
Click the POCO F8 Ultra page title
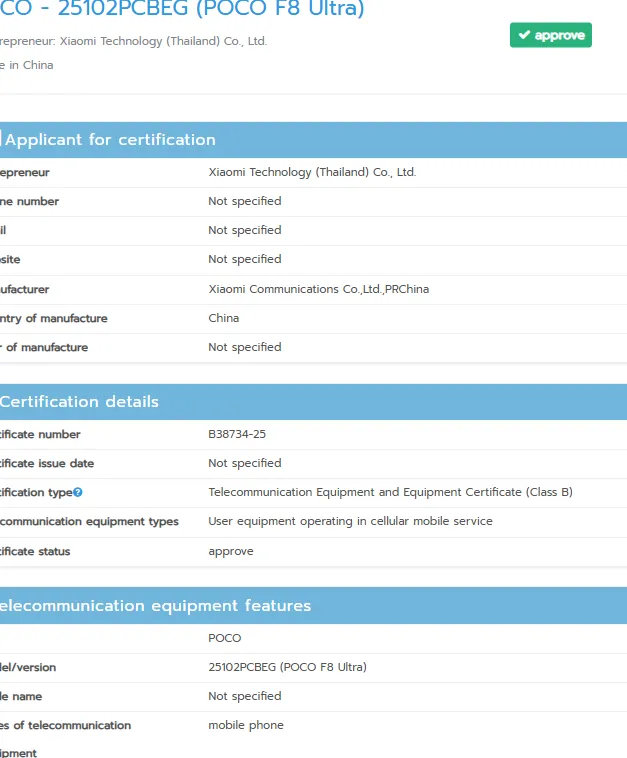pos(182,10)
